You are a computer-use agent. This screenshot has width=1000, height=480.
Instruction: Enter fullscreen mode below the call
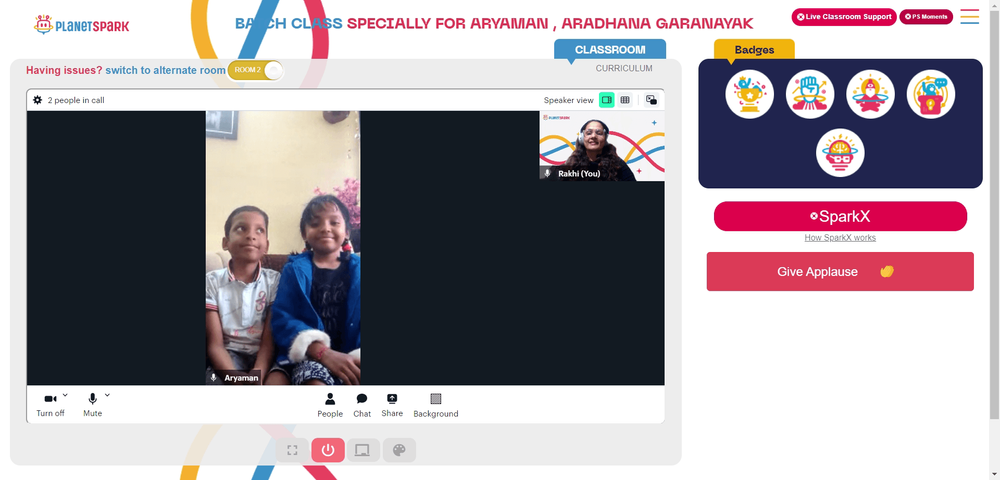[292, 450]
